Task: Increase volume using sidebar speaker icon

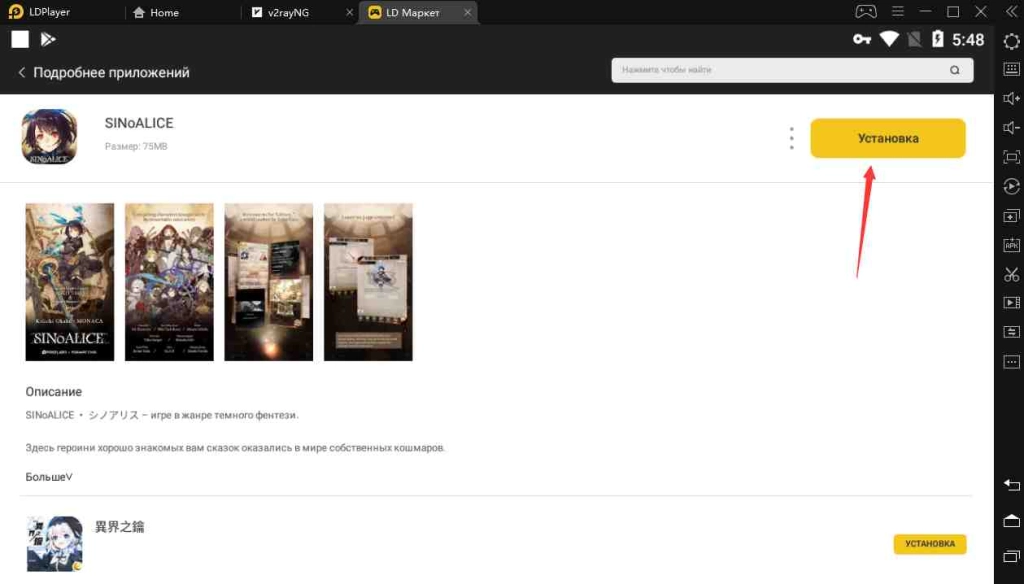Action: 1011,98
